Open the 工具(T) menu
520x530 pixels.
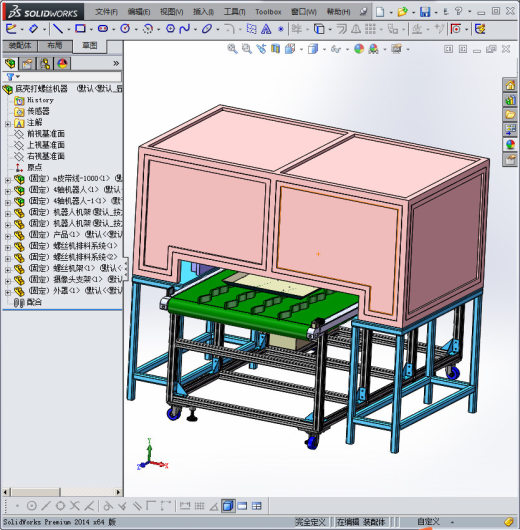pos(234,12)
